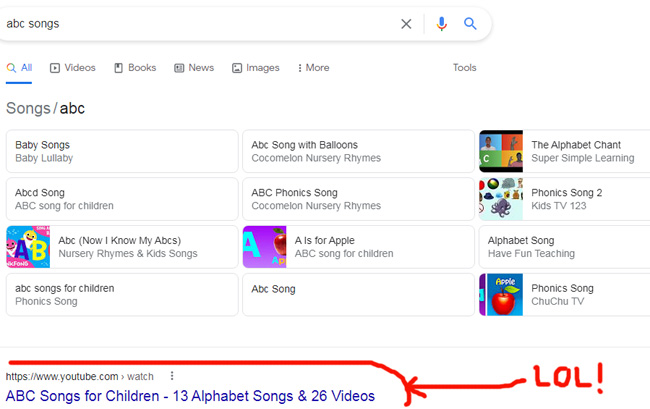Expand the More search options menu
The image size is (650, 409).
point(313,68)
